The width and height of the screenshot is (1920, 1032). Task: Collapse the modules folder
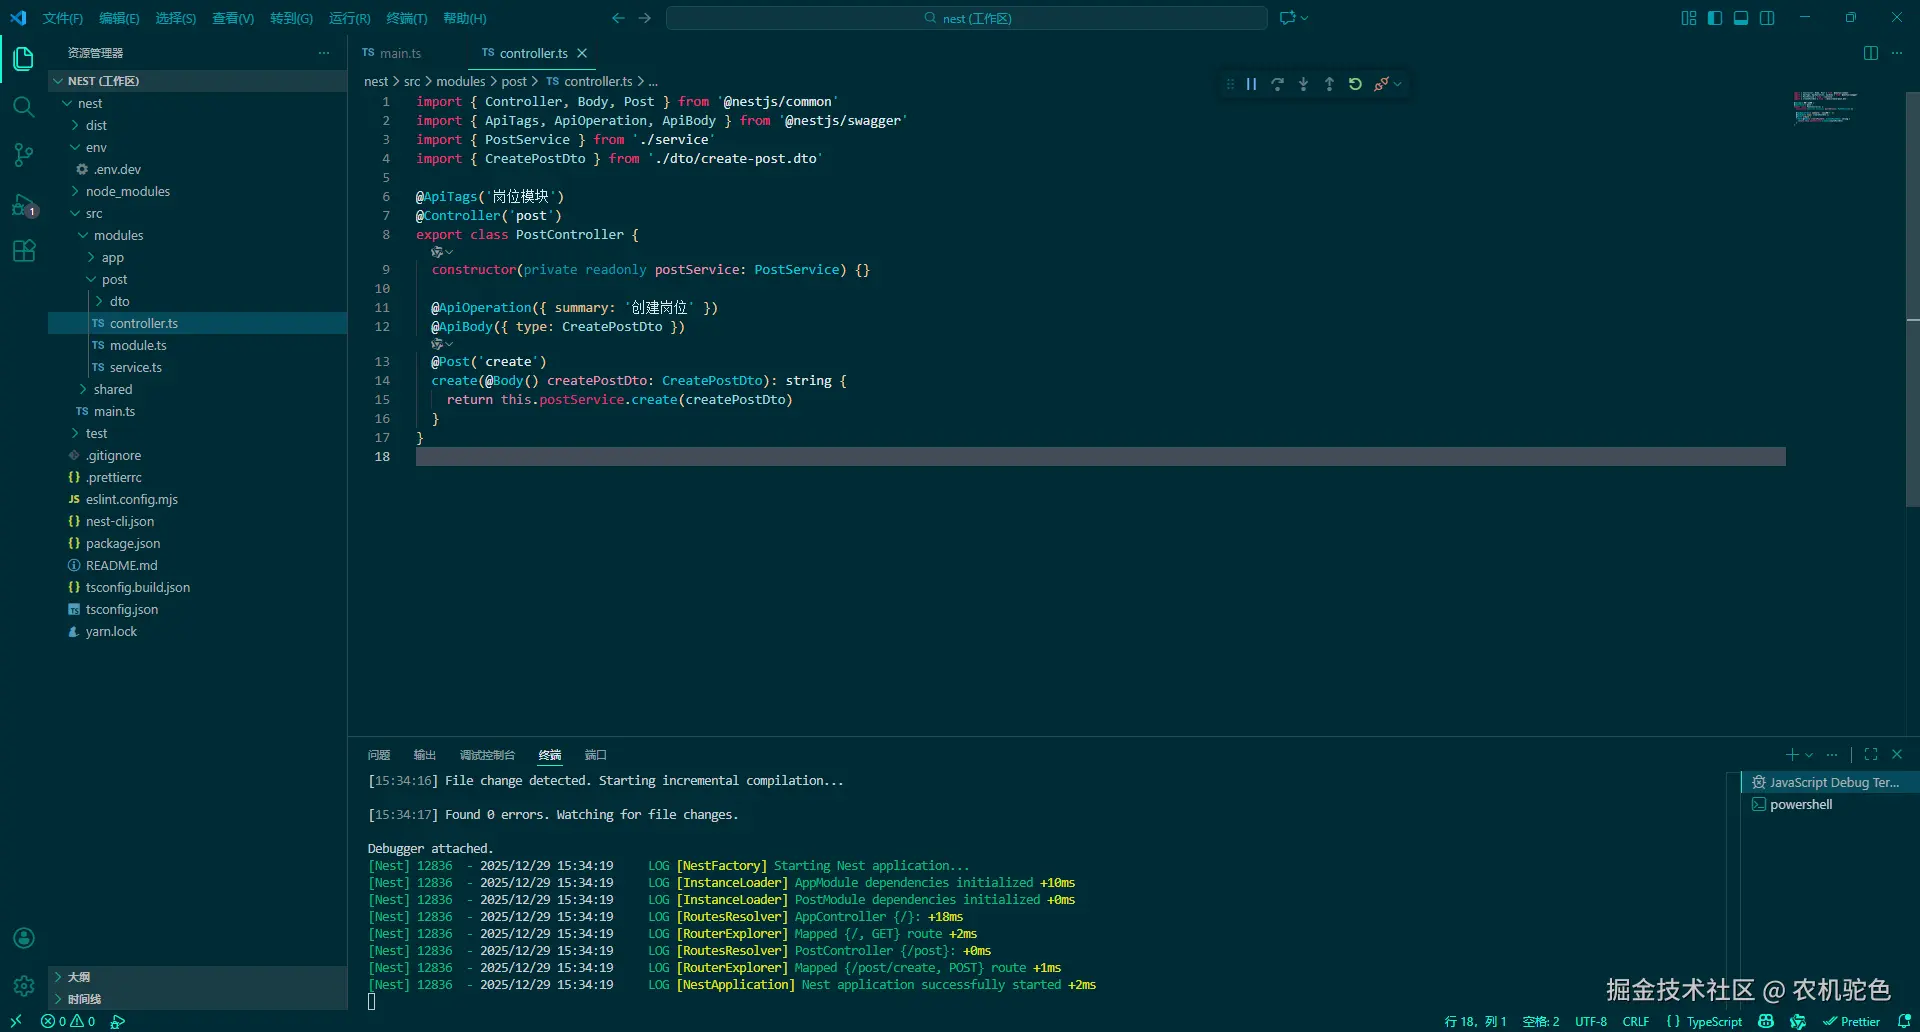(x=118, y=236)
